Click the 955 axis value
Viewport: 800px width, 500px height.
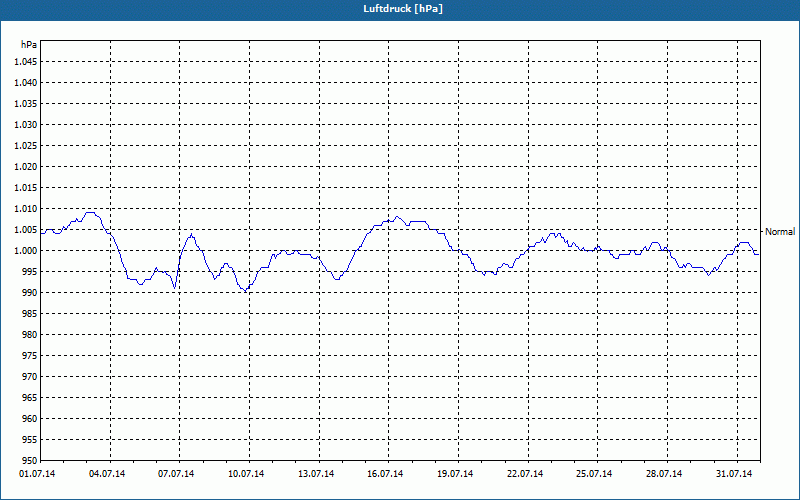(30, 439)
